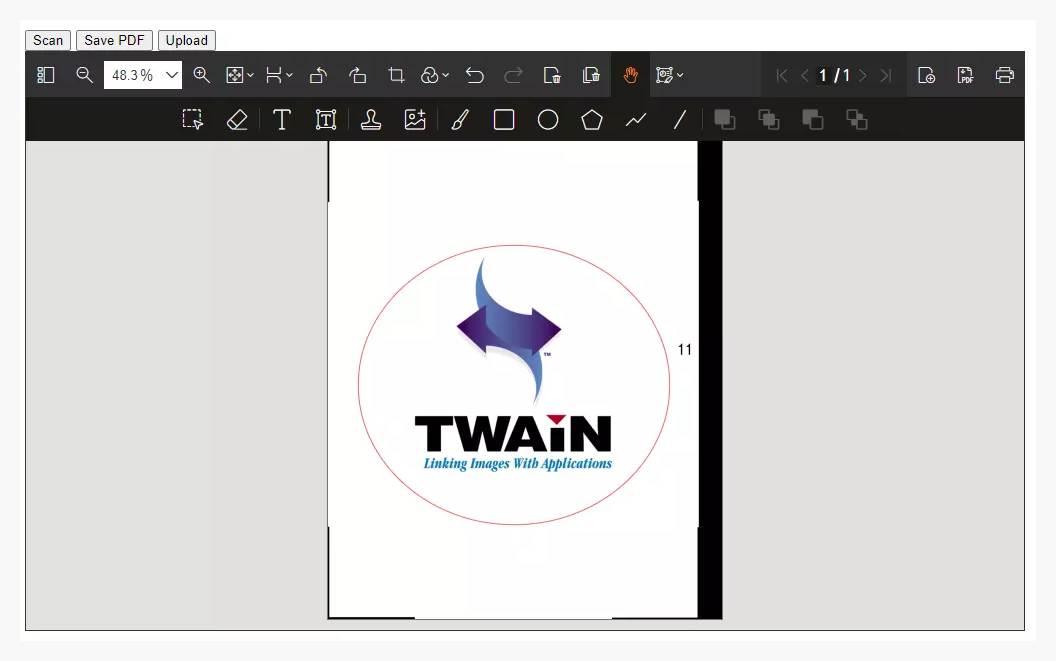This screenshot has height=661, width=1056.
Task: Select the Crop tool
Action: pos(397,75)
